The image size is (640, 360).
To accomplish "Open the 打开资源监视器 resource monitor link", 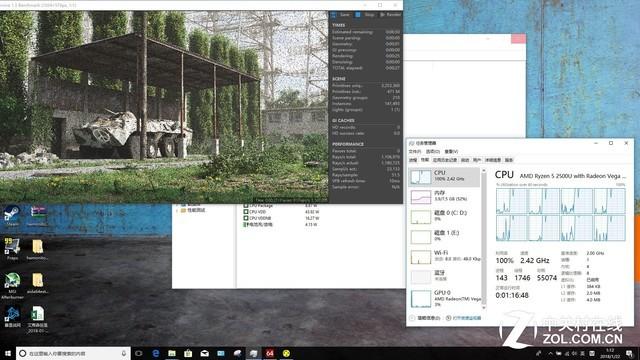I will (464, 318).
